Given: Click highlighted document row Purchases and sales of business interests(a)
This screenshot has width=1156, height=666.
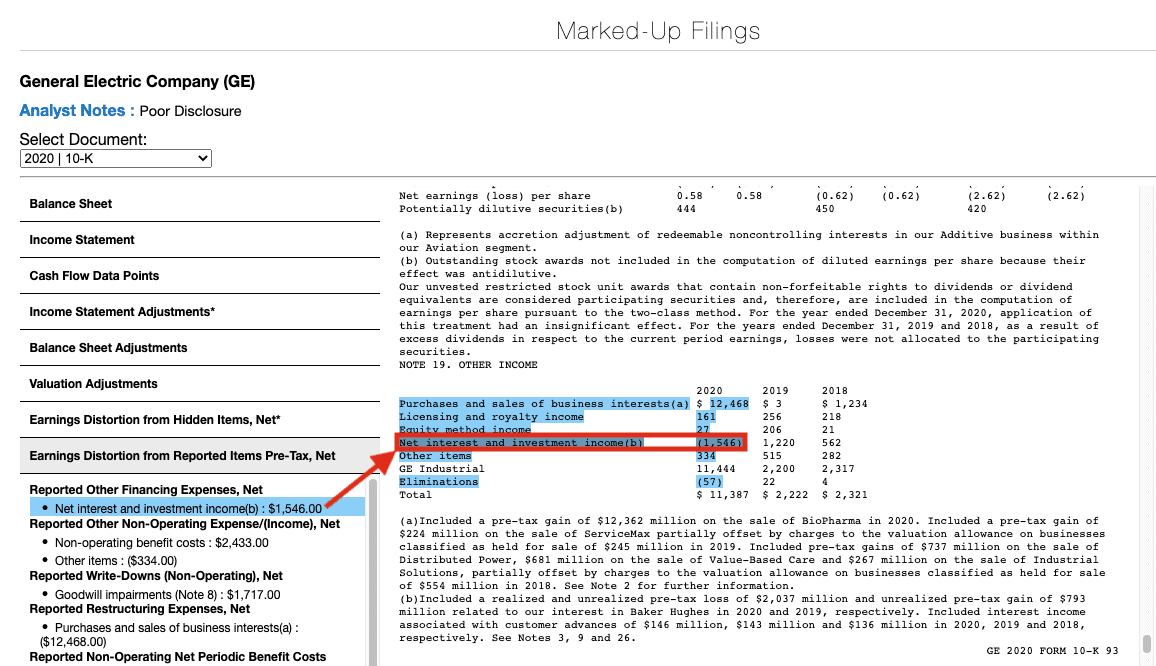Looking at the screenshot, I should pos(544,404).
